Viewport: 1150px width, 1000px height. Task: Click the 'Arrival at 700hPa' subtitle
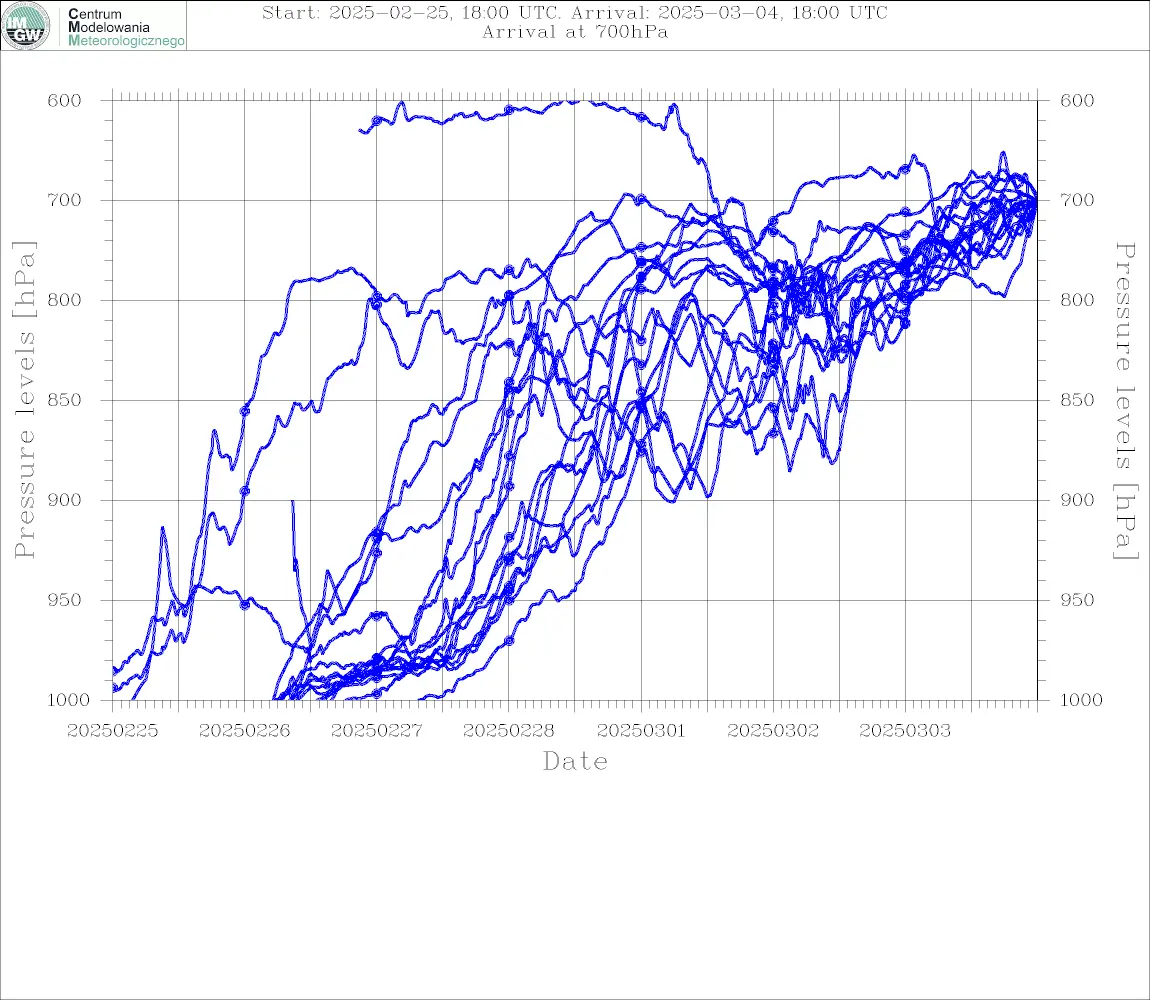click(575, 32)
